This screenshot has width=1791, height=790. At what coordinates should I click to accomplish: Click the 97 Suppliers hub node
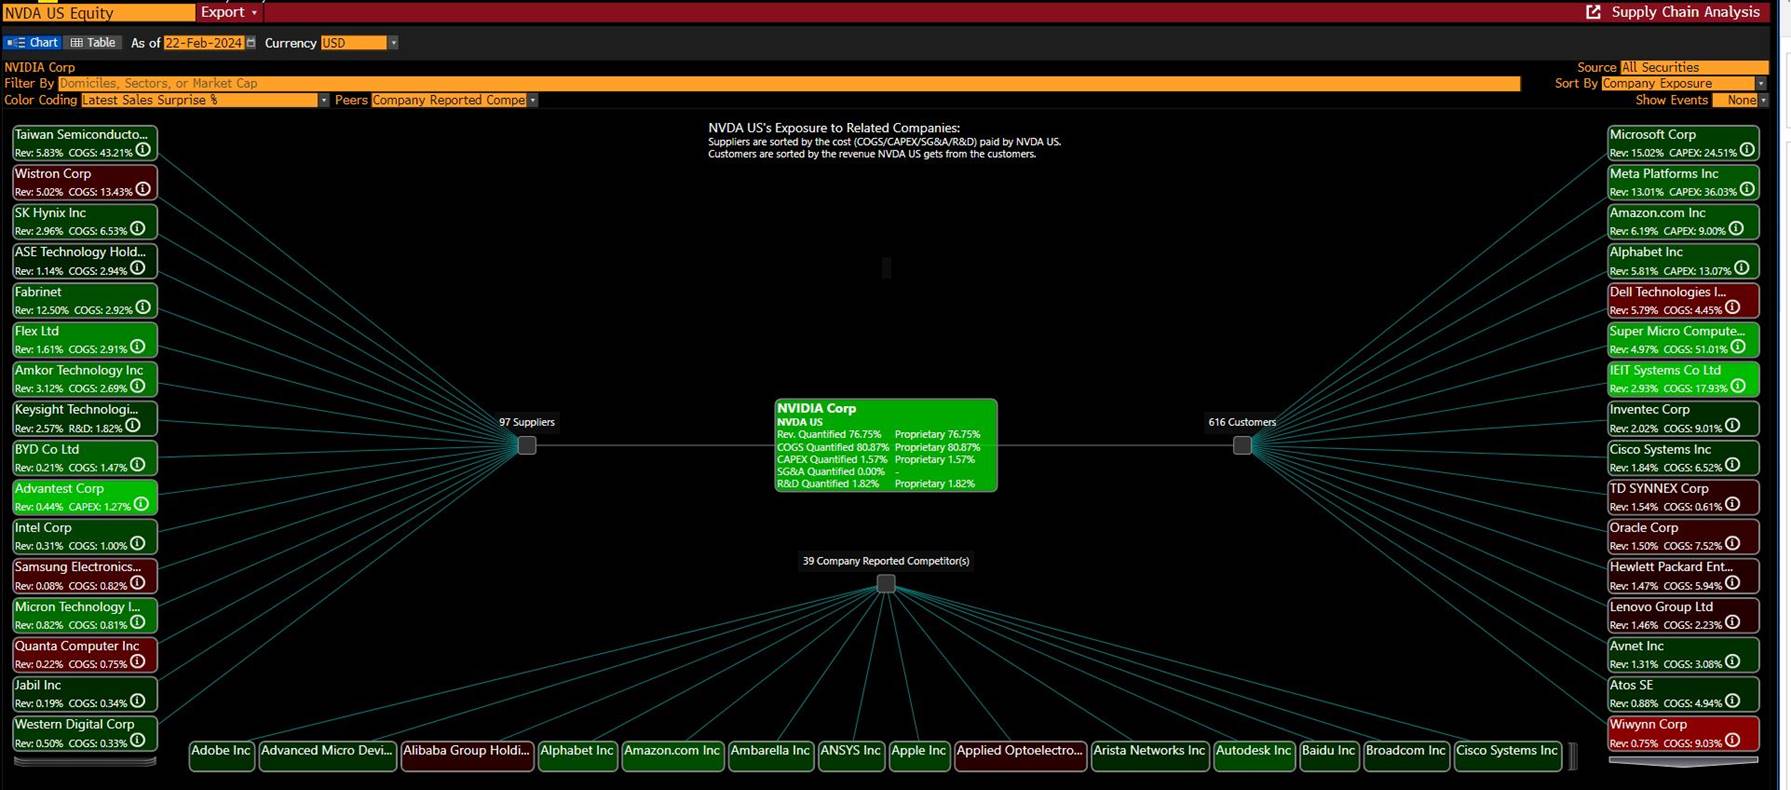pyautogui.click(x=527, y=445)
